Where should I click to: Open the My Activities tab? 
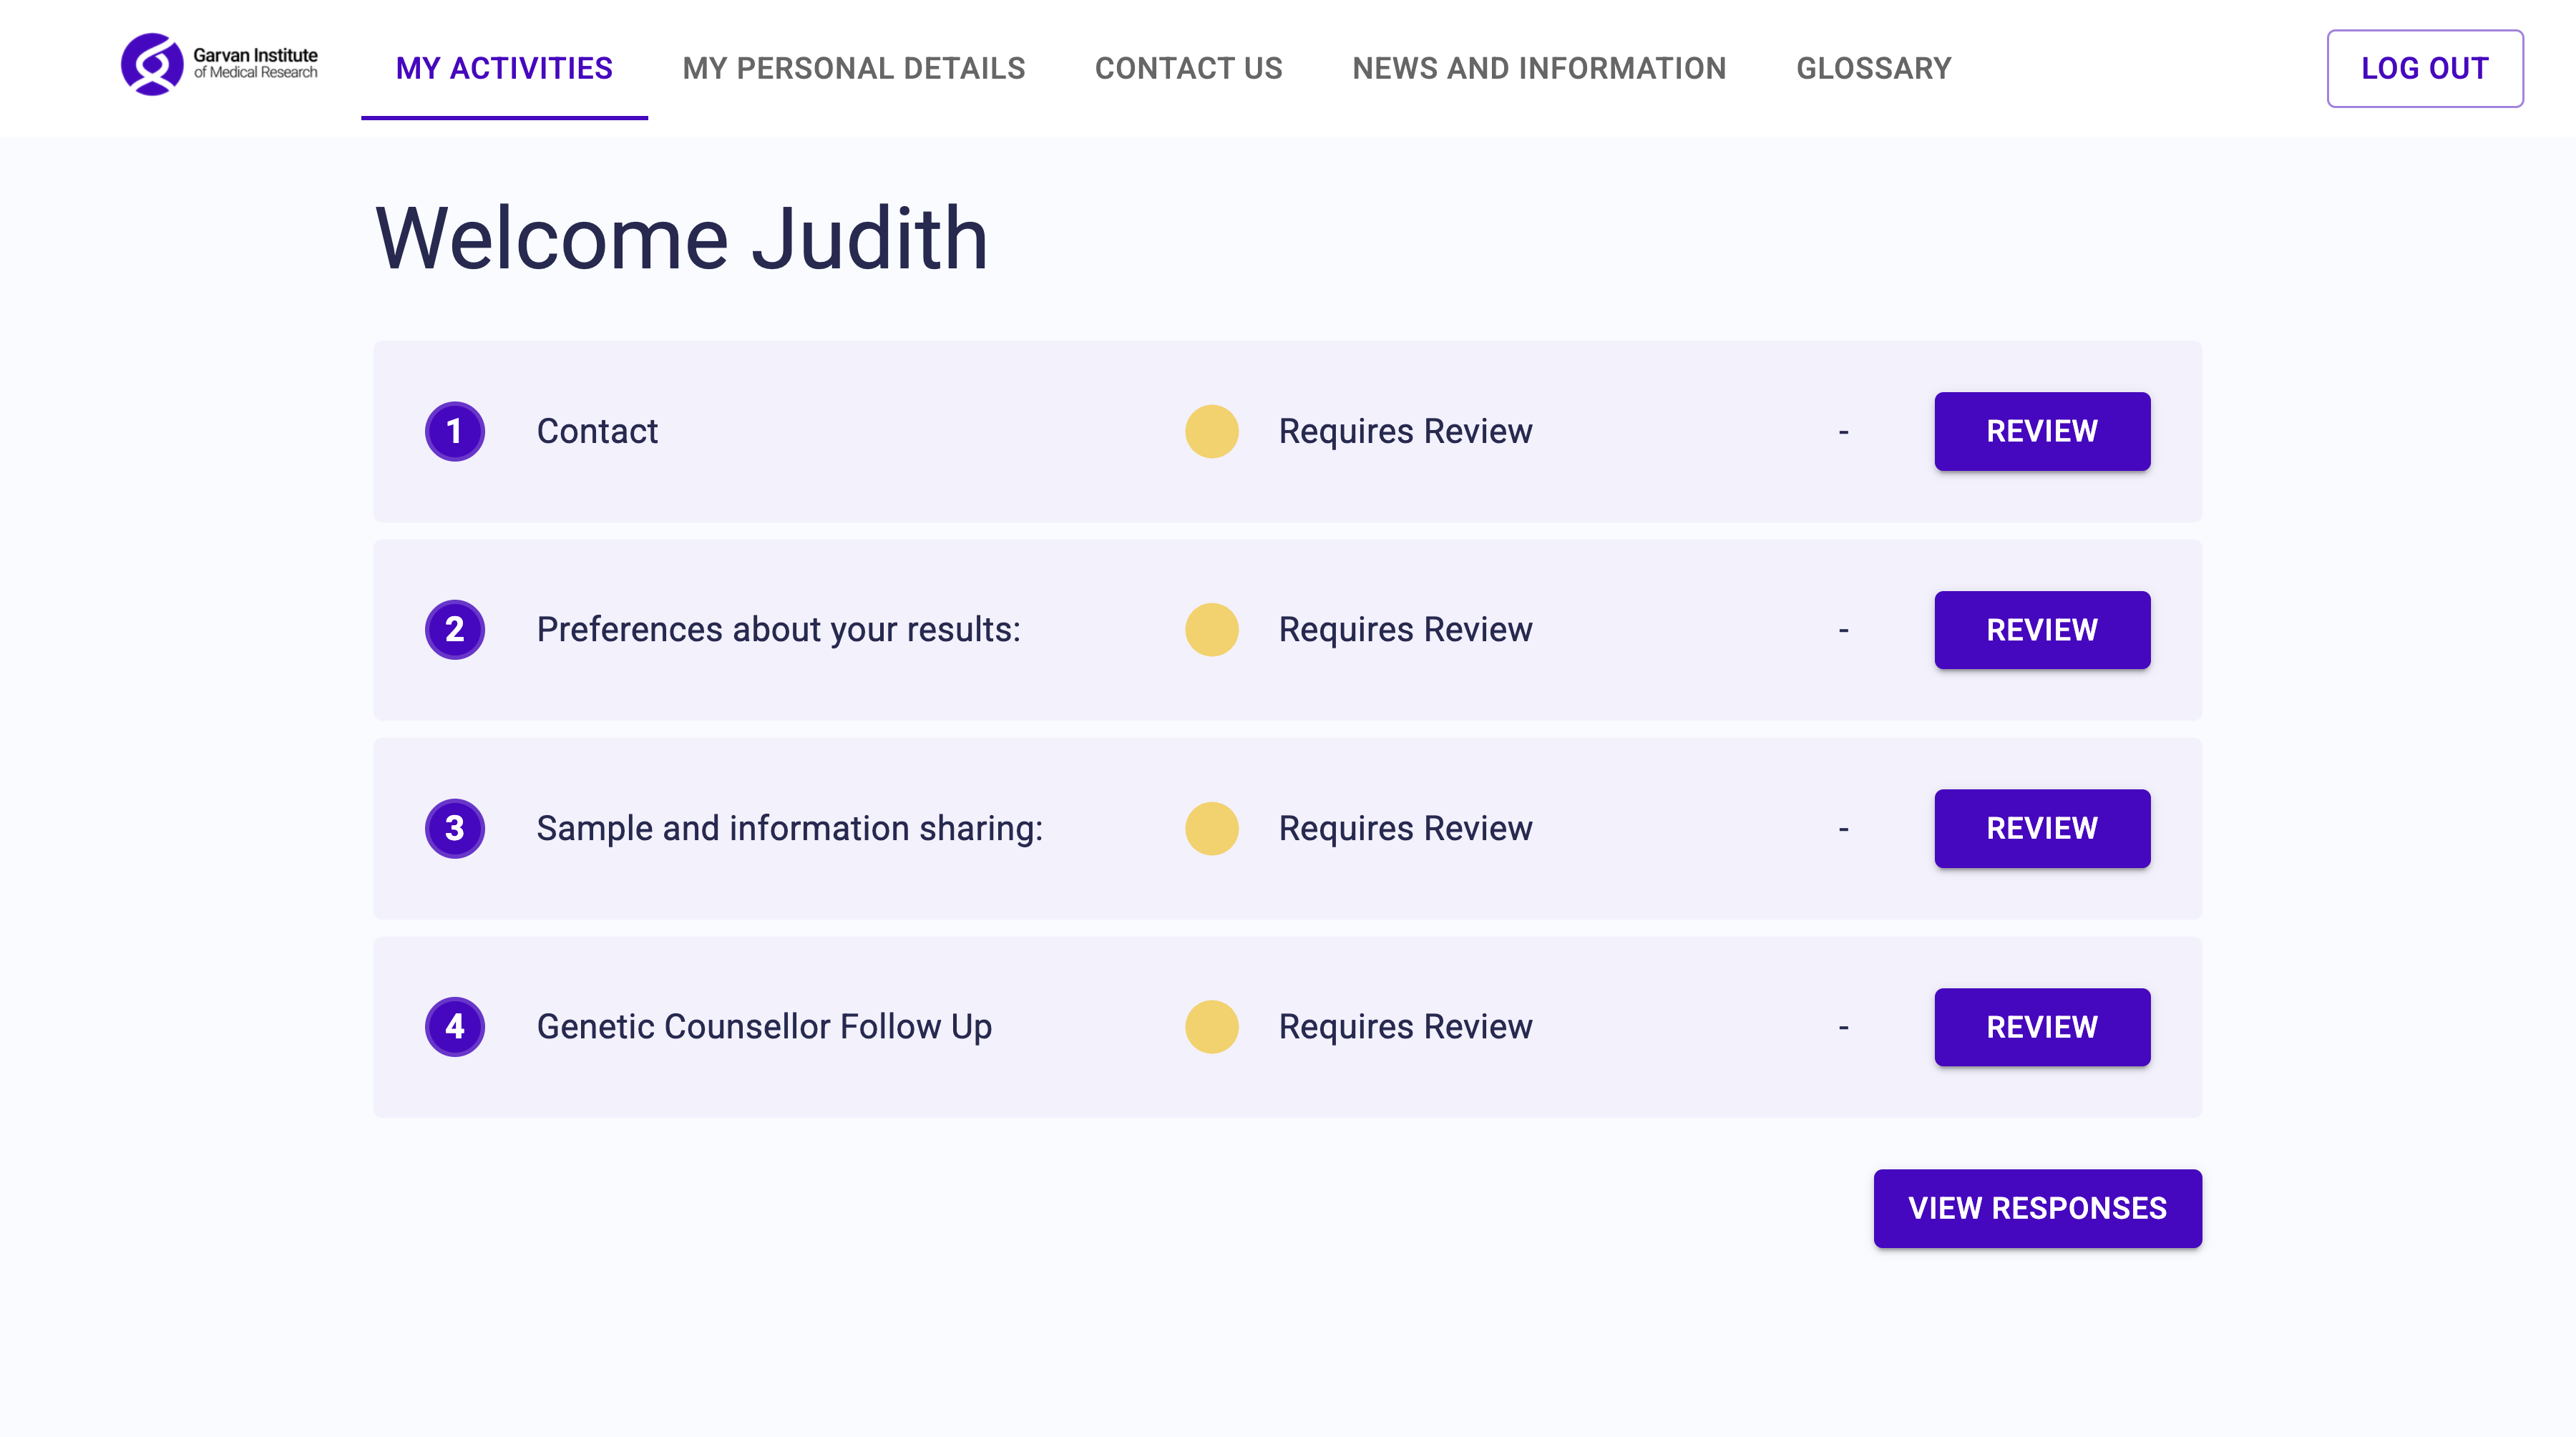pyautogui.click(x=504, y=68)
